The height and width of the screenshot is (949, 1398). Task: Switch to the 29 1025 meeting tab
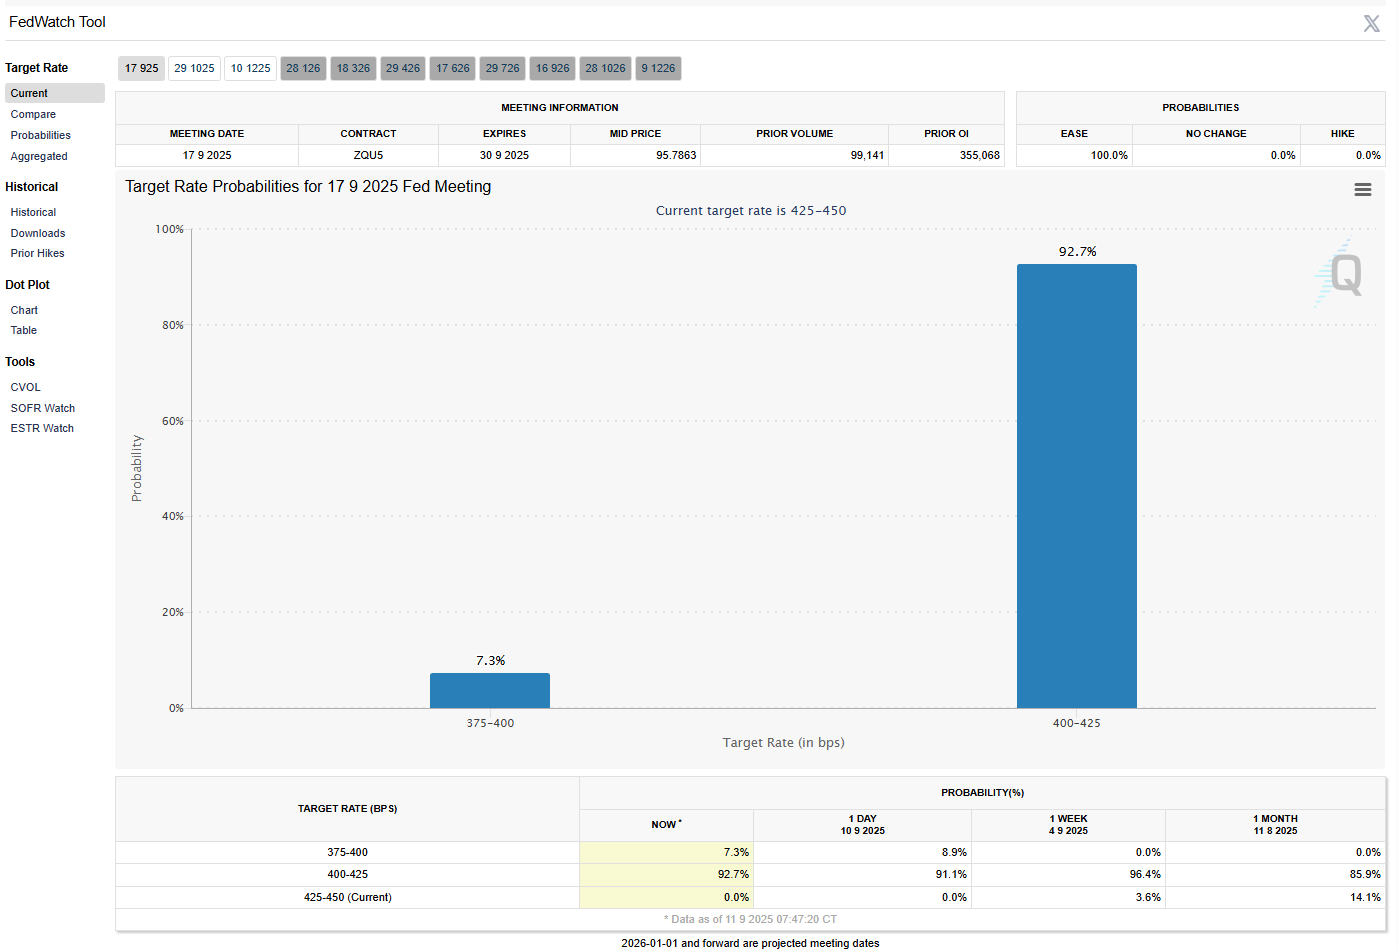pyautogui.click(x=194, y=68)
